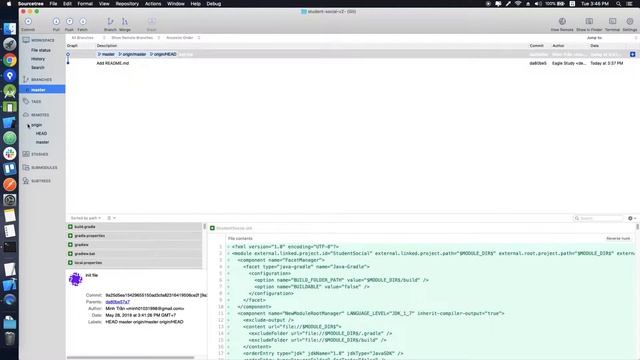Open the Edit menu
Image resolution: width=640 pixels, height=360 pixels.
click(67, 4)
